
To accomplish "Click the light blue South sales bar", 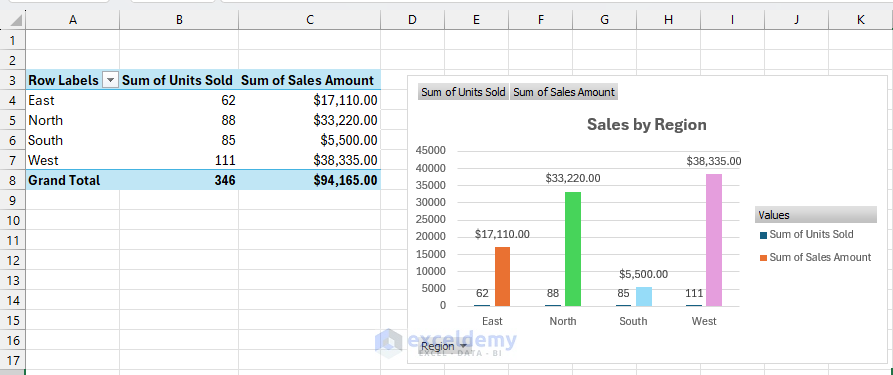I will pyautogui.click(x=644, y=296).
